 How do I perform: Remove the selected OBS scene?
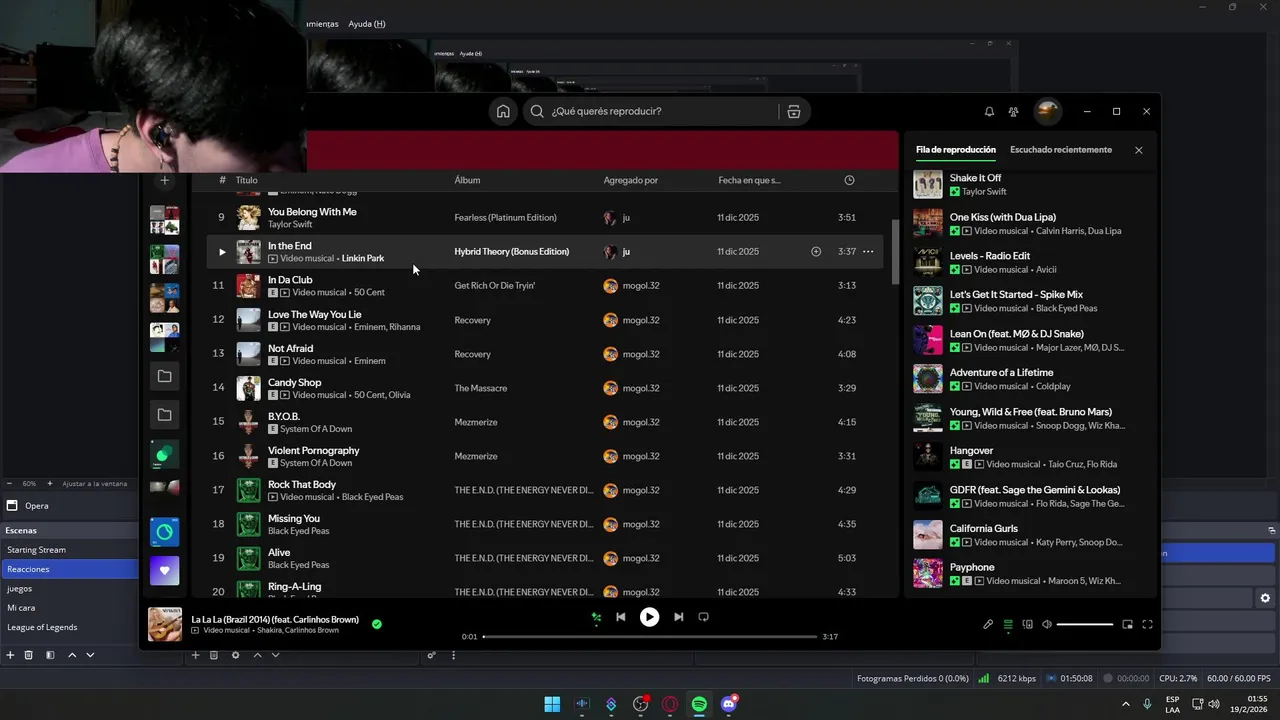(29, 655)
